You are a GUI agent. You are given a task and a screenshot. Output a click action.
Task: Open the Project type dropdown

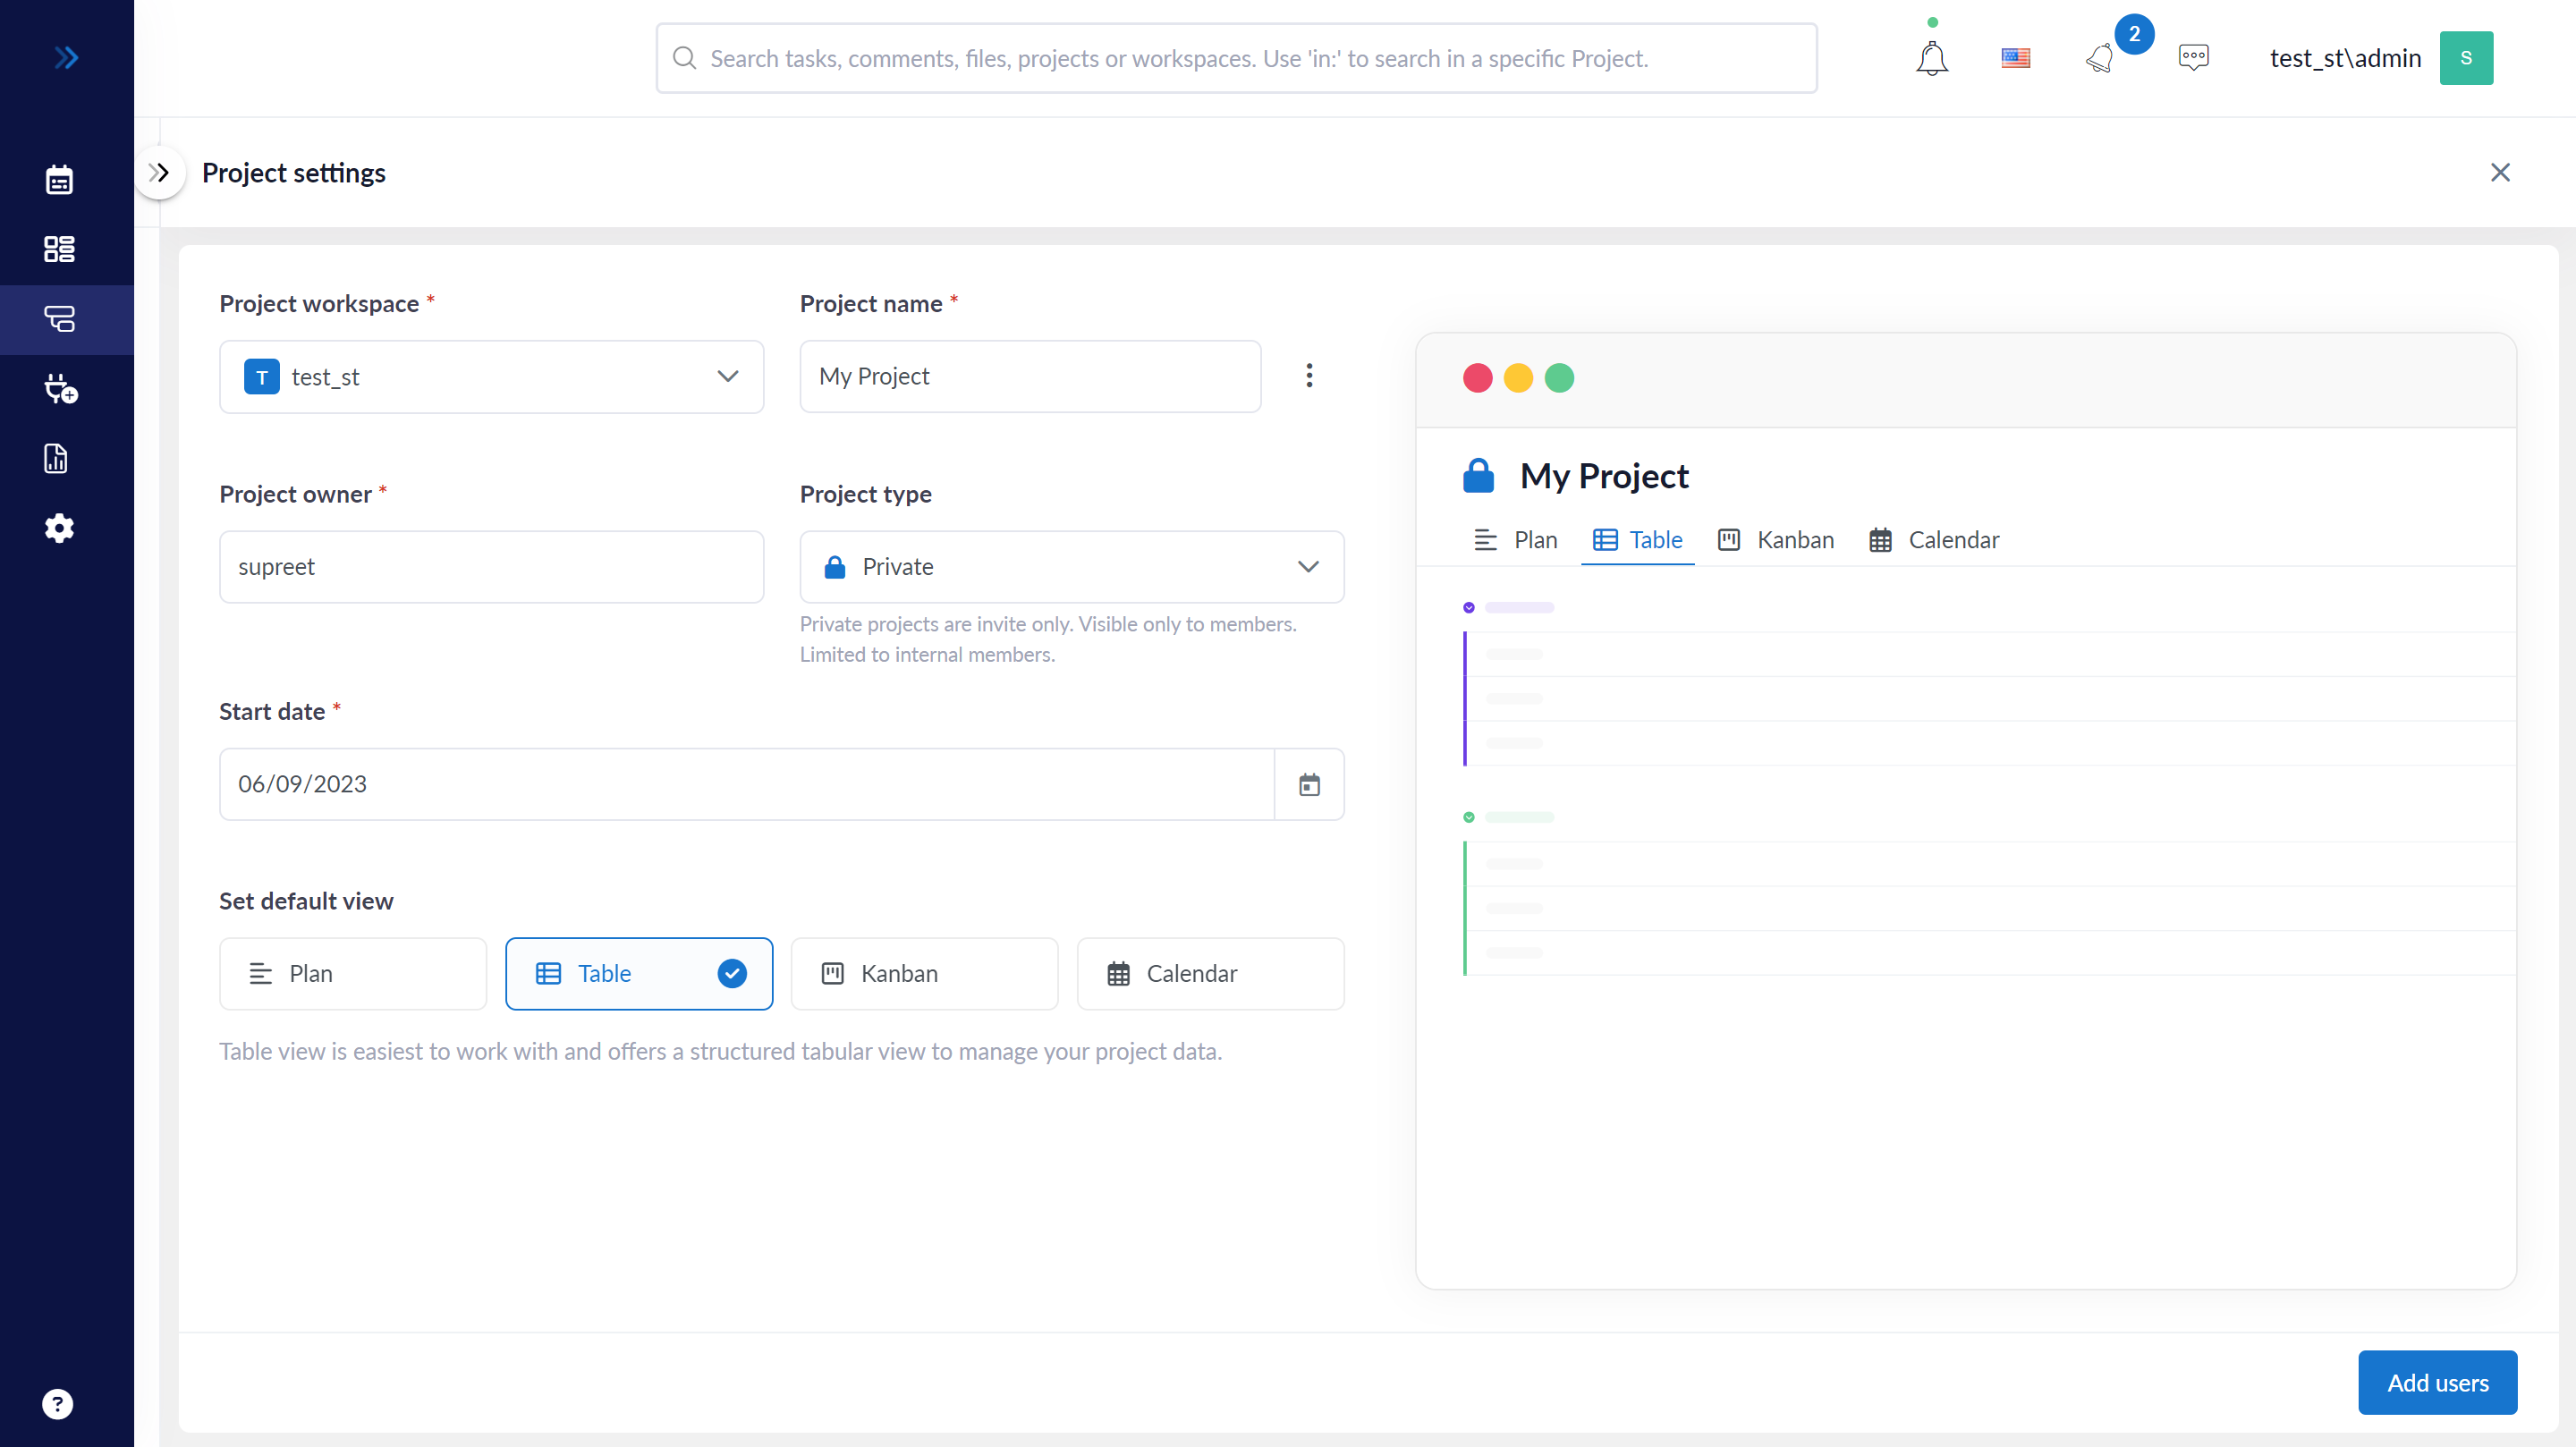(x=1072, y=567)
